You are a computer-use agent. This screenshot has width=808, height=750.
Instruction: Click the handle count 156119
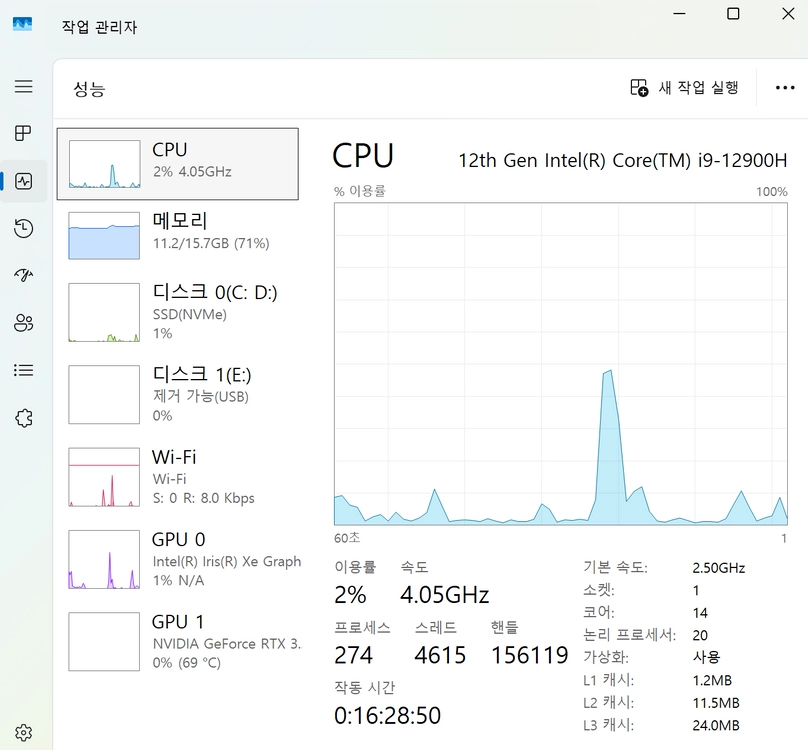pos(530,655)
